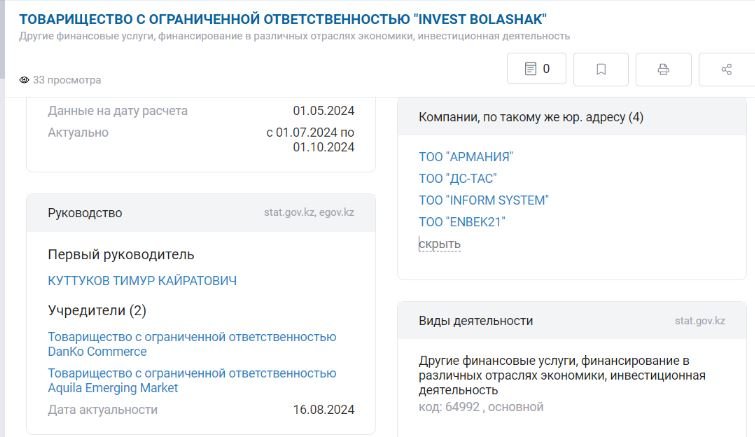Click stat.gov.kz source in Виды деятельности header

point(700,321)
